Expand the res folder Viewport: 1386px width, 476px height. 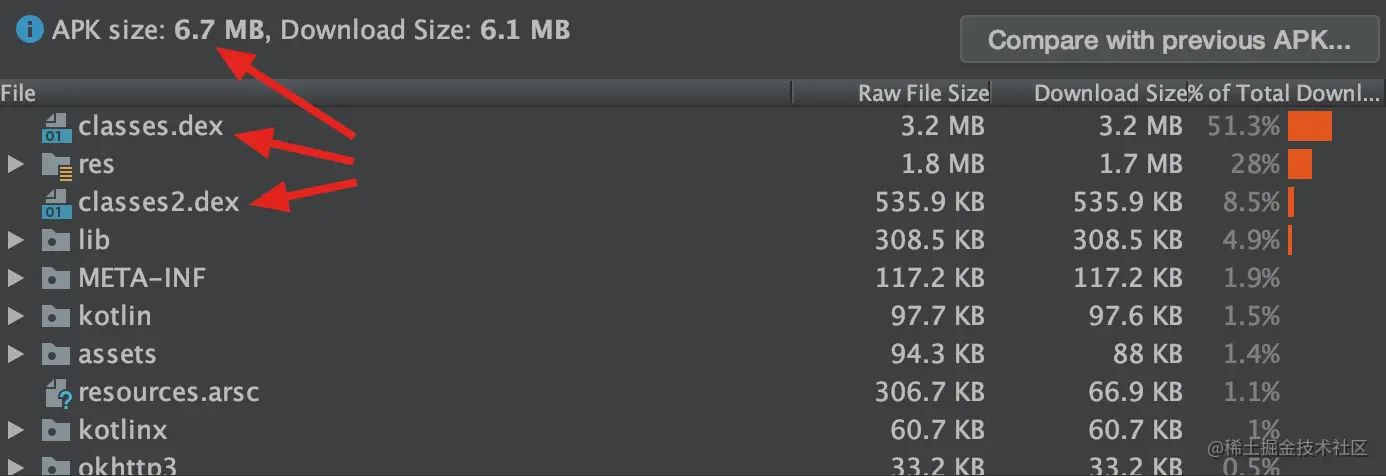click(x=14, y=164)
